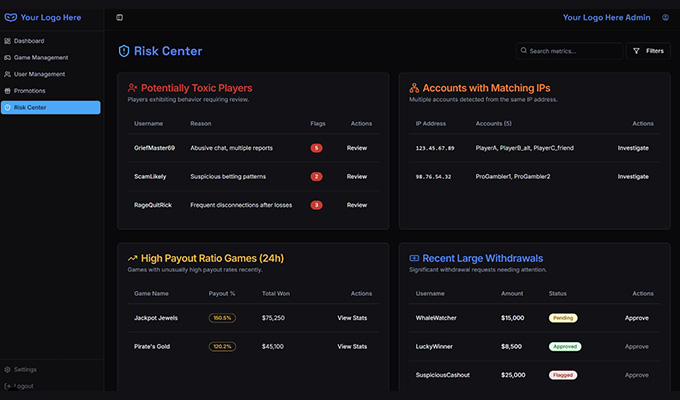Click the High Payout Ratio trend icon
This screenshot has width=680, height=400.
pos(132,258)
